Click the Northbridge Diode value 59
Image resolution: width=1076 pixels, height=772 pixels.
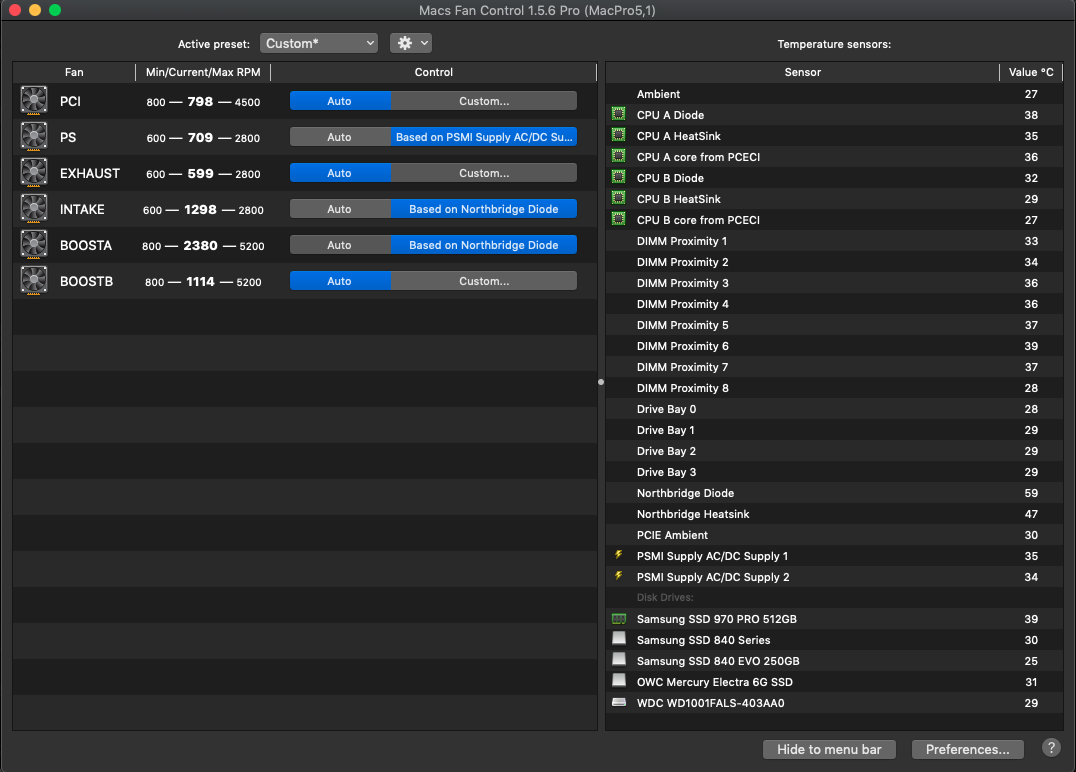point(1031,493)
